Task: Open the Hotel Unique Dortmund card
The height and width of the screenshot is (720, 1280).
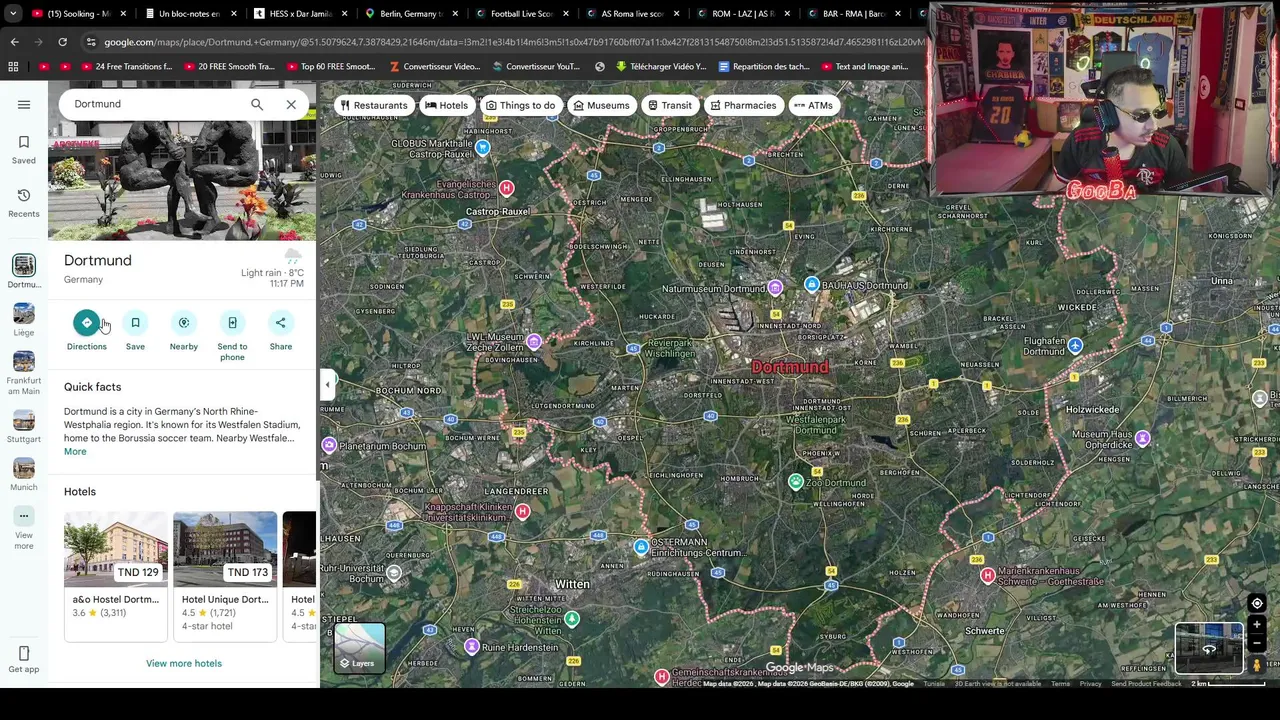Action: (225, 575)
